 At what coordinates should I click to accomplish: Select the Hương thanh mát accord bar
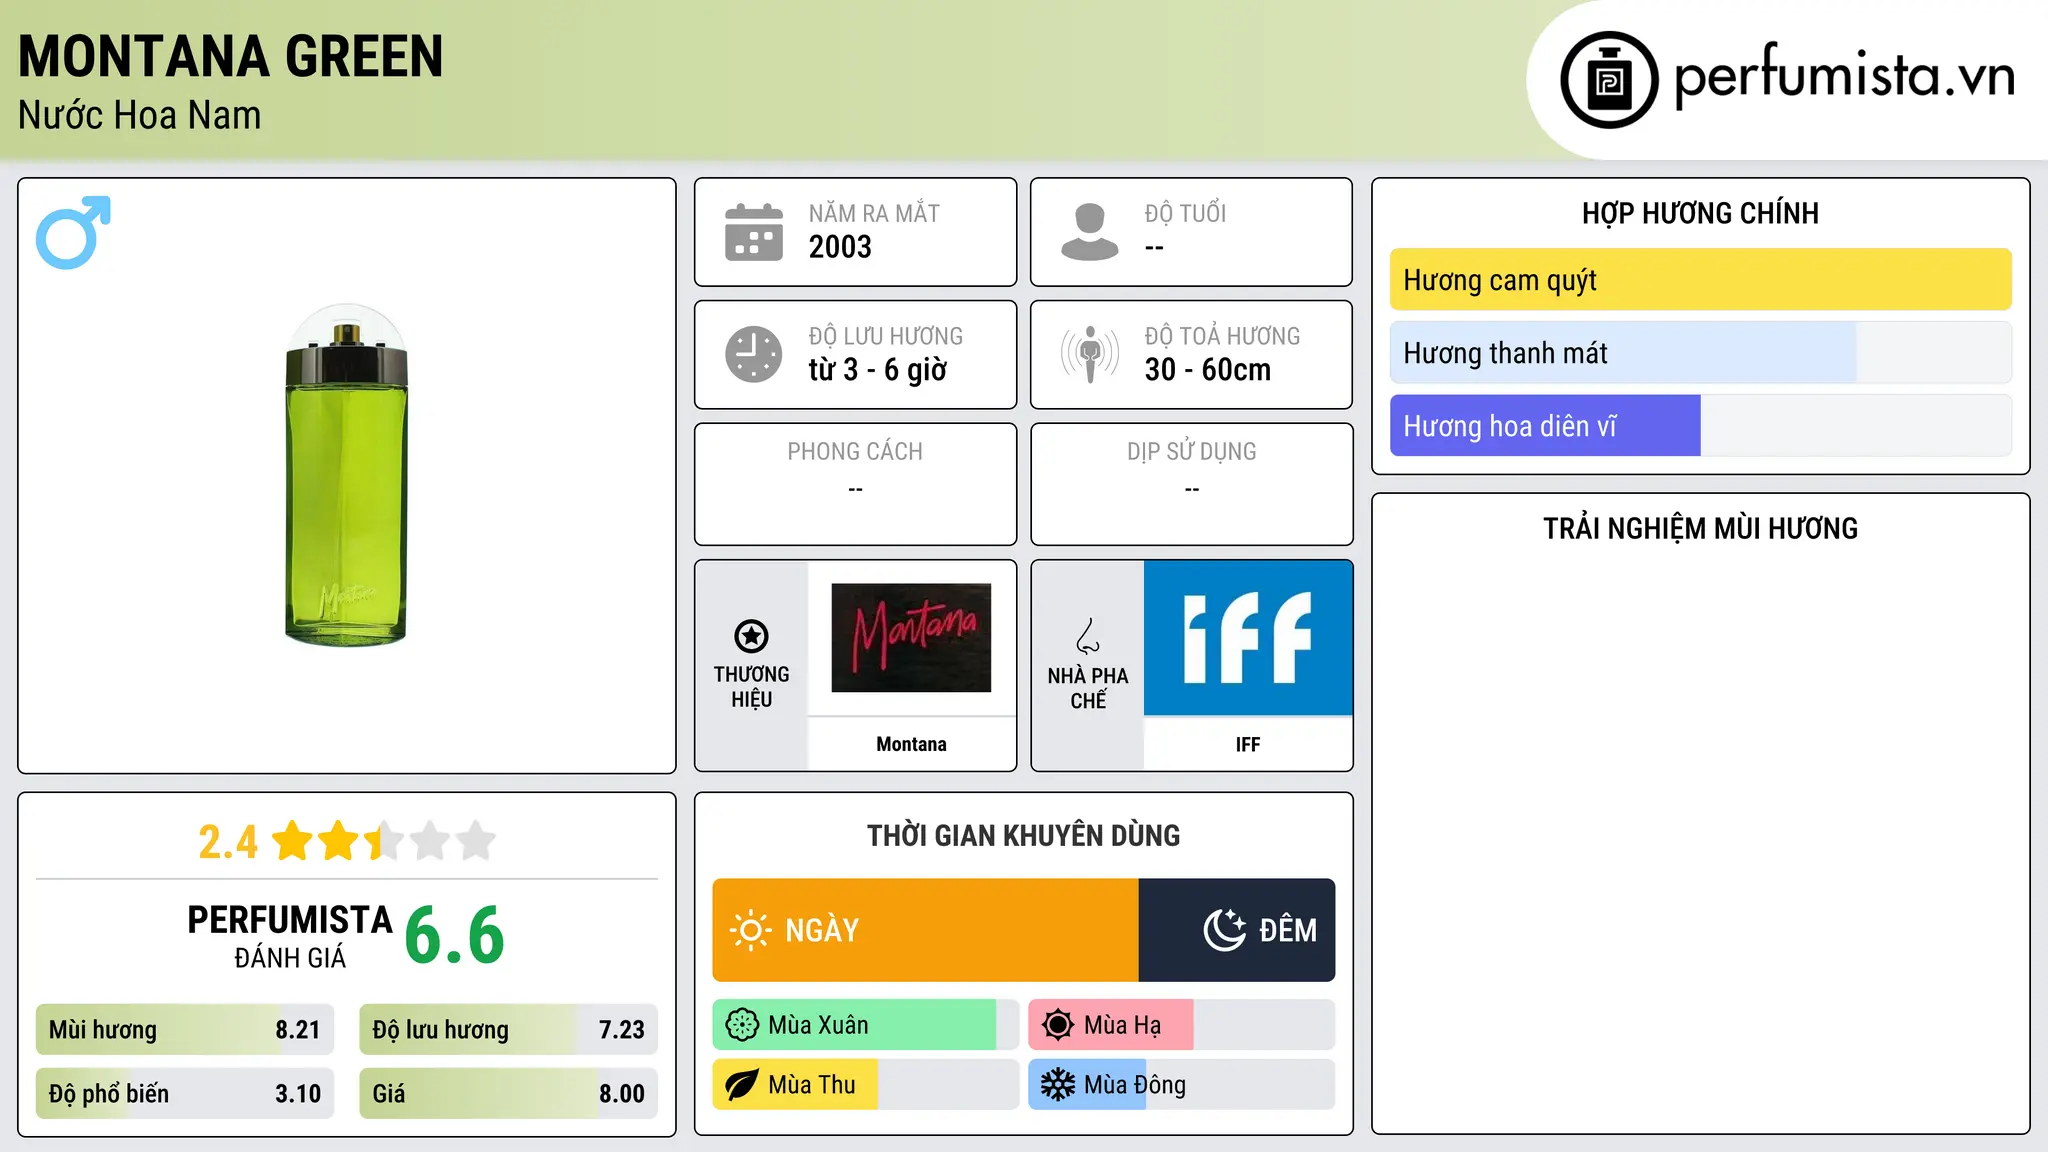tap(1700, 353)
